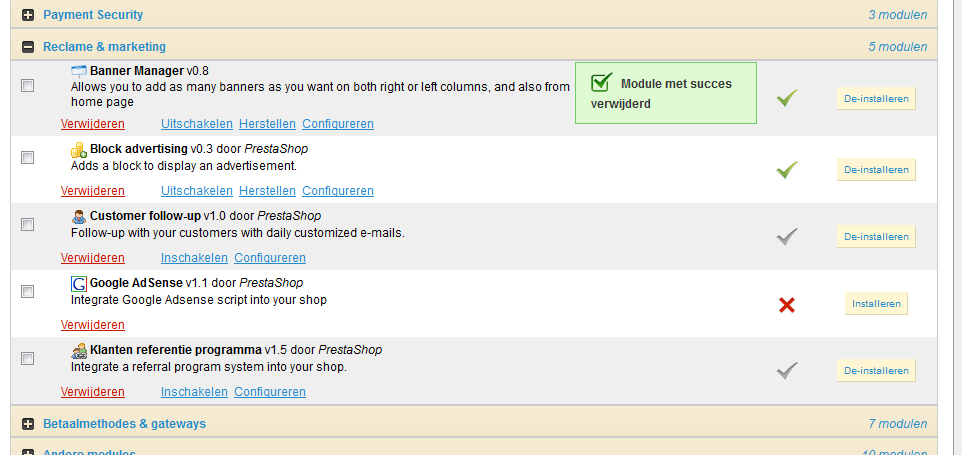Click the Block advertising module icon
The height and width of the screenshot is (455, 962).
[79, 150]
